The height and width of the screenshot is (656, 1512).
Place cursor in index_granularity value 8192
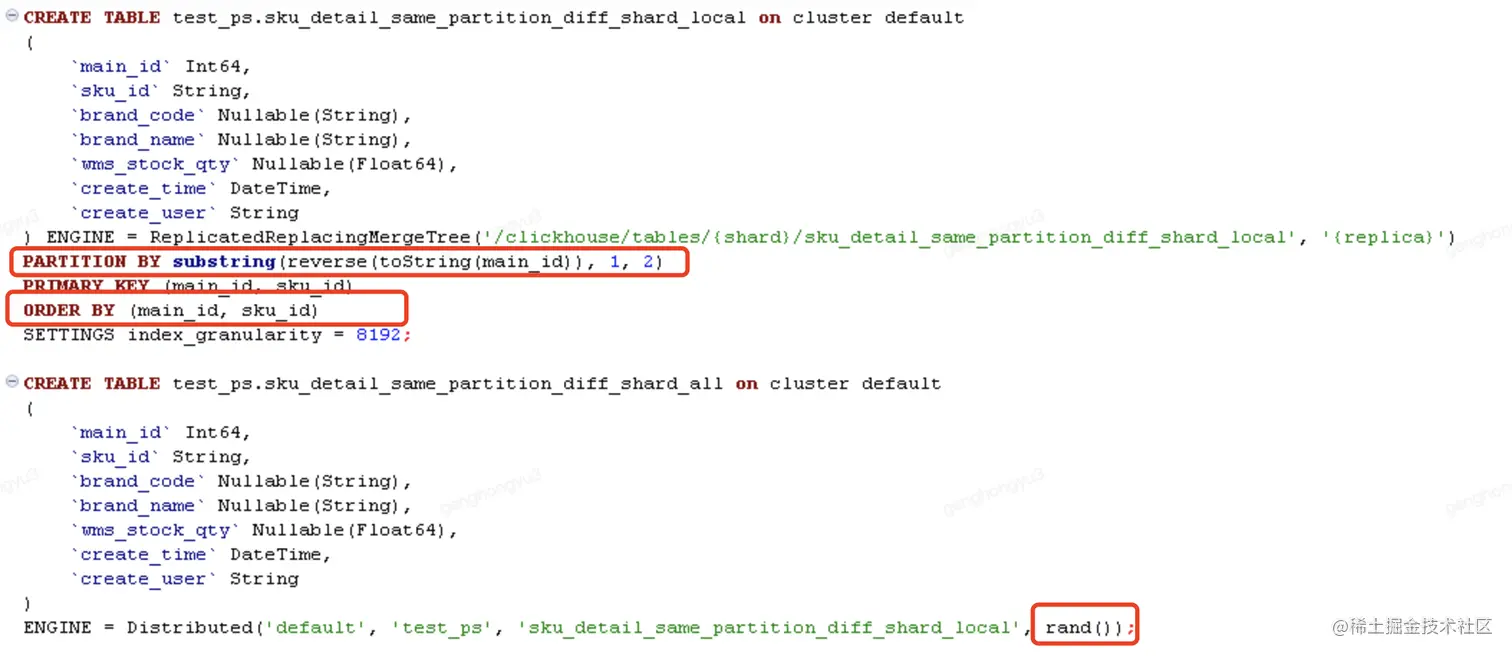(x=378, y=335)
